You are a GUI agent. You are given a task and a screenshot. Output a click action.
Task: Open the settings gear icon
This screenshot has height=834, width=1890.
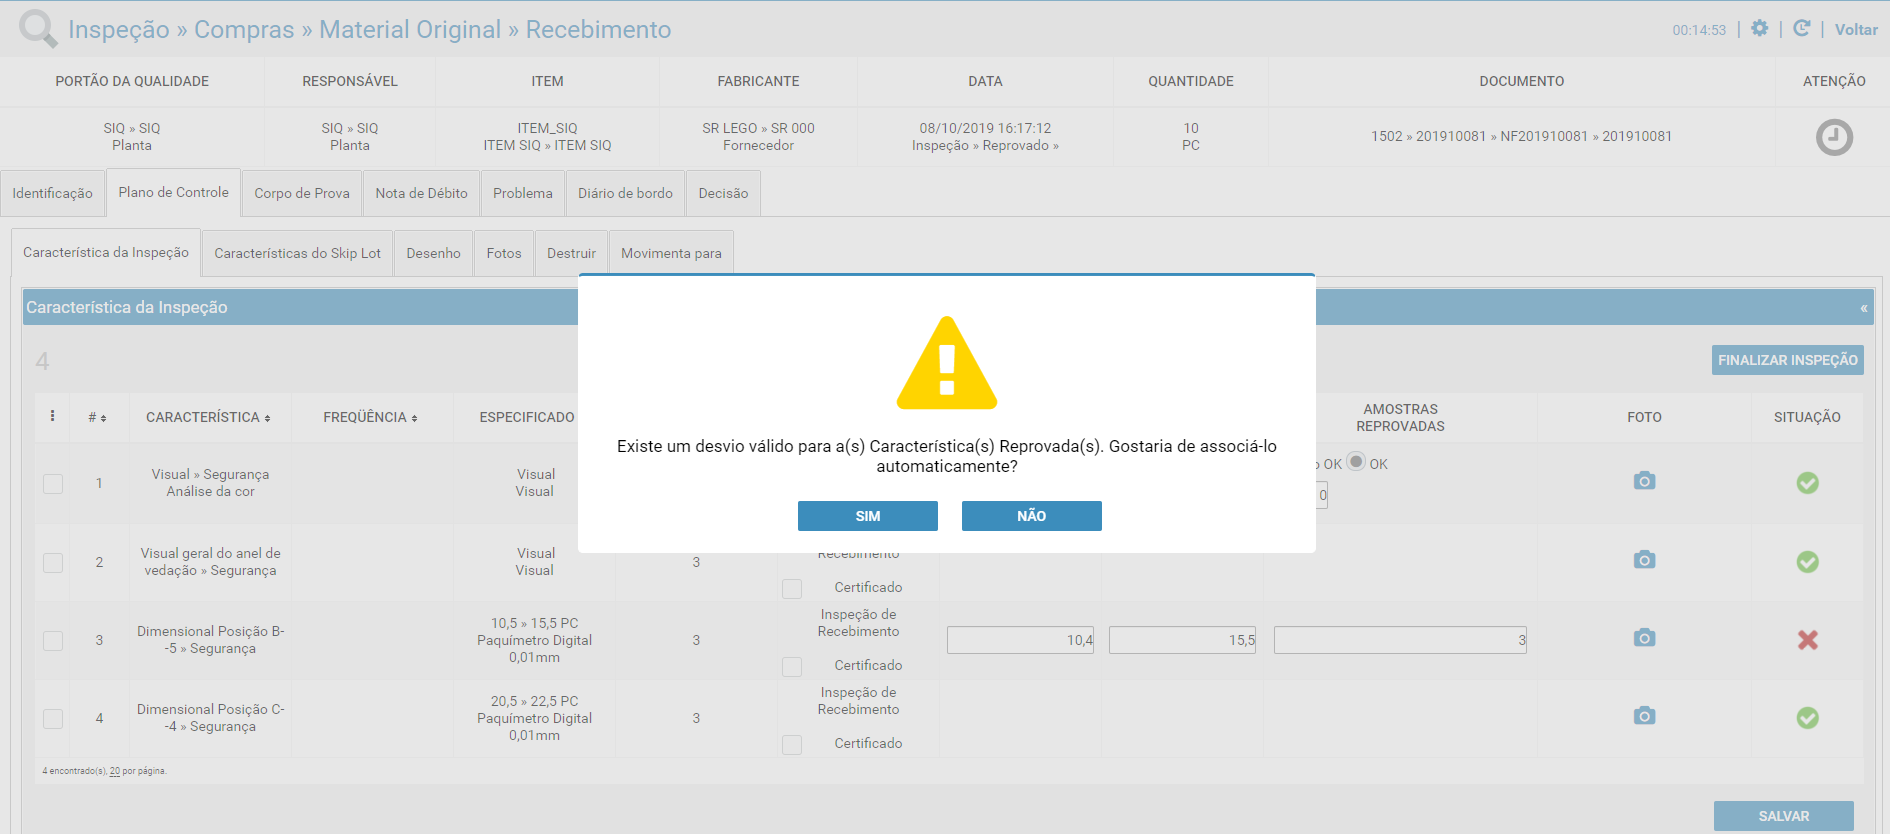1760,29
